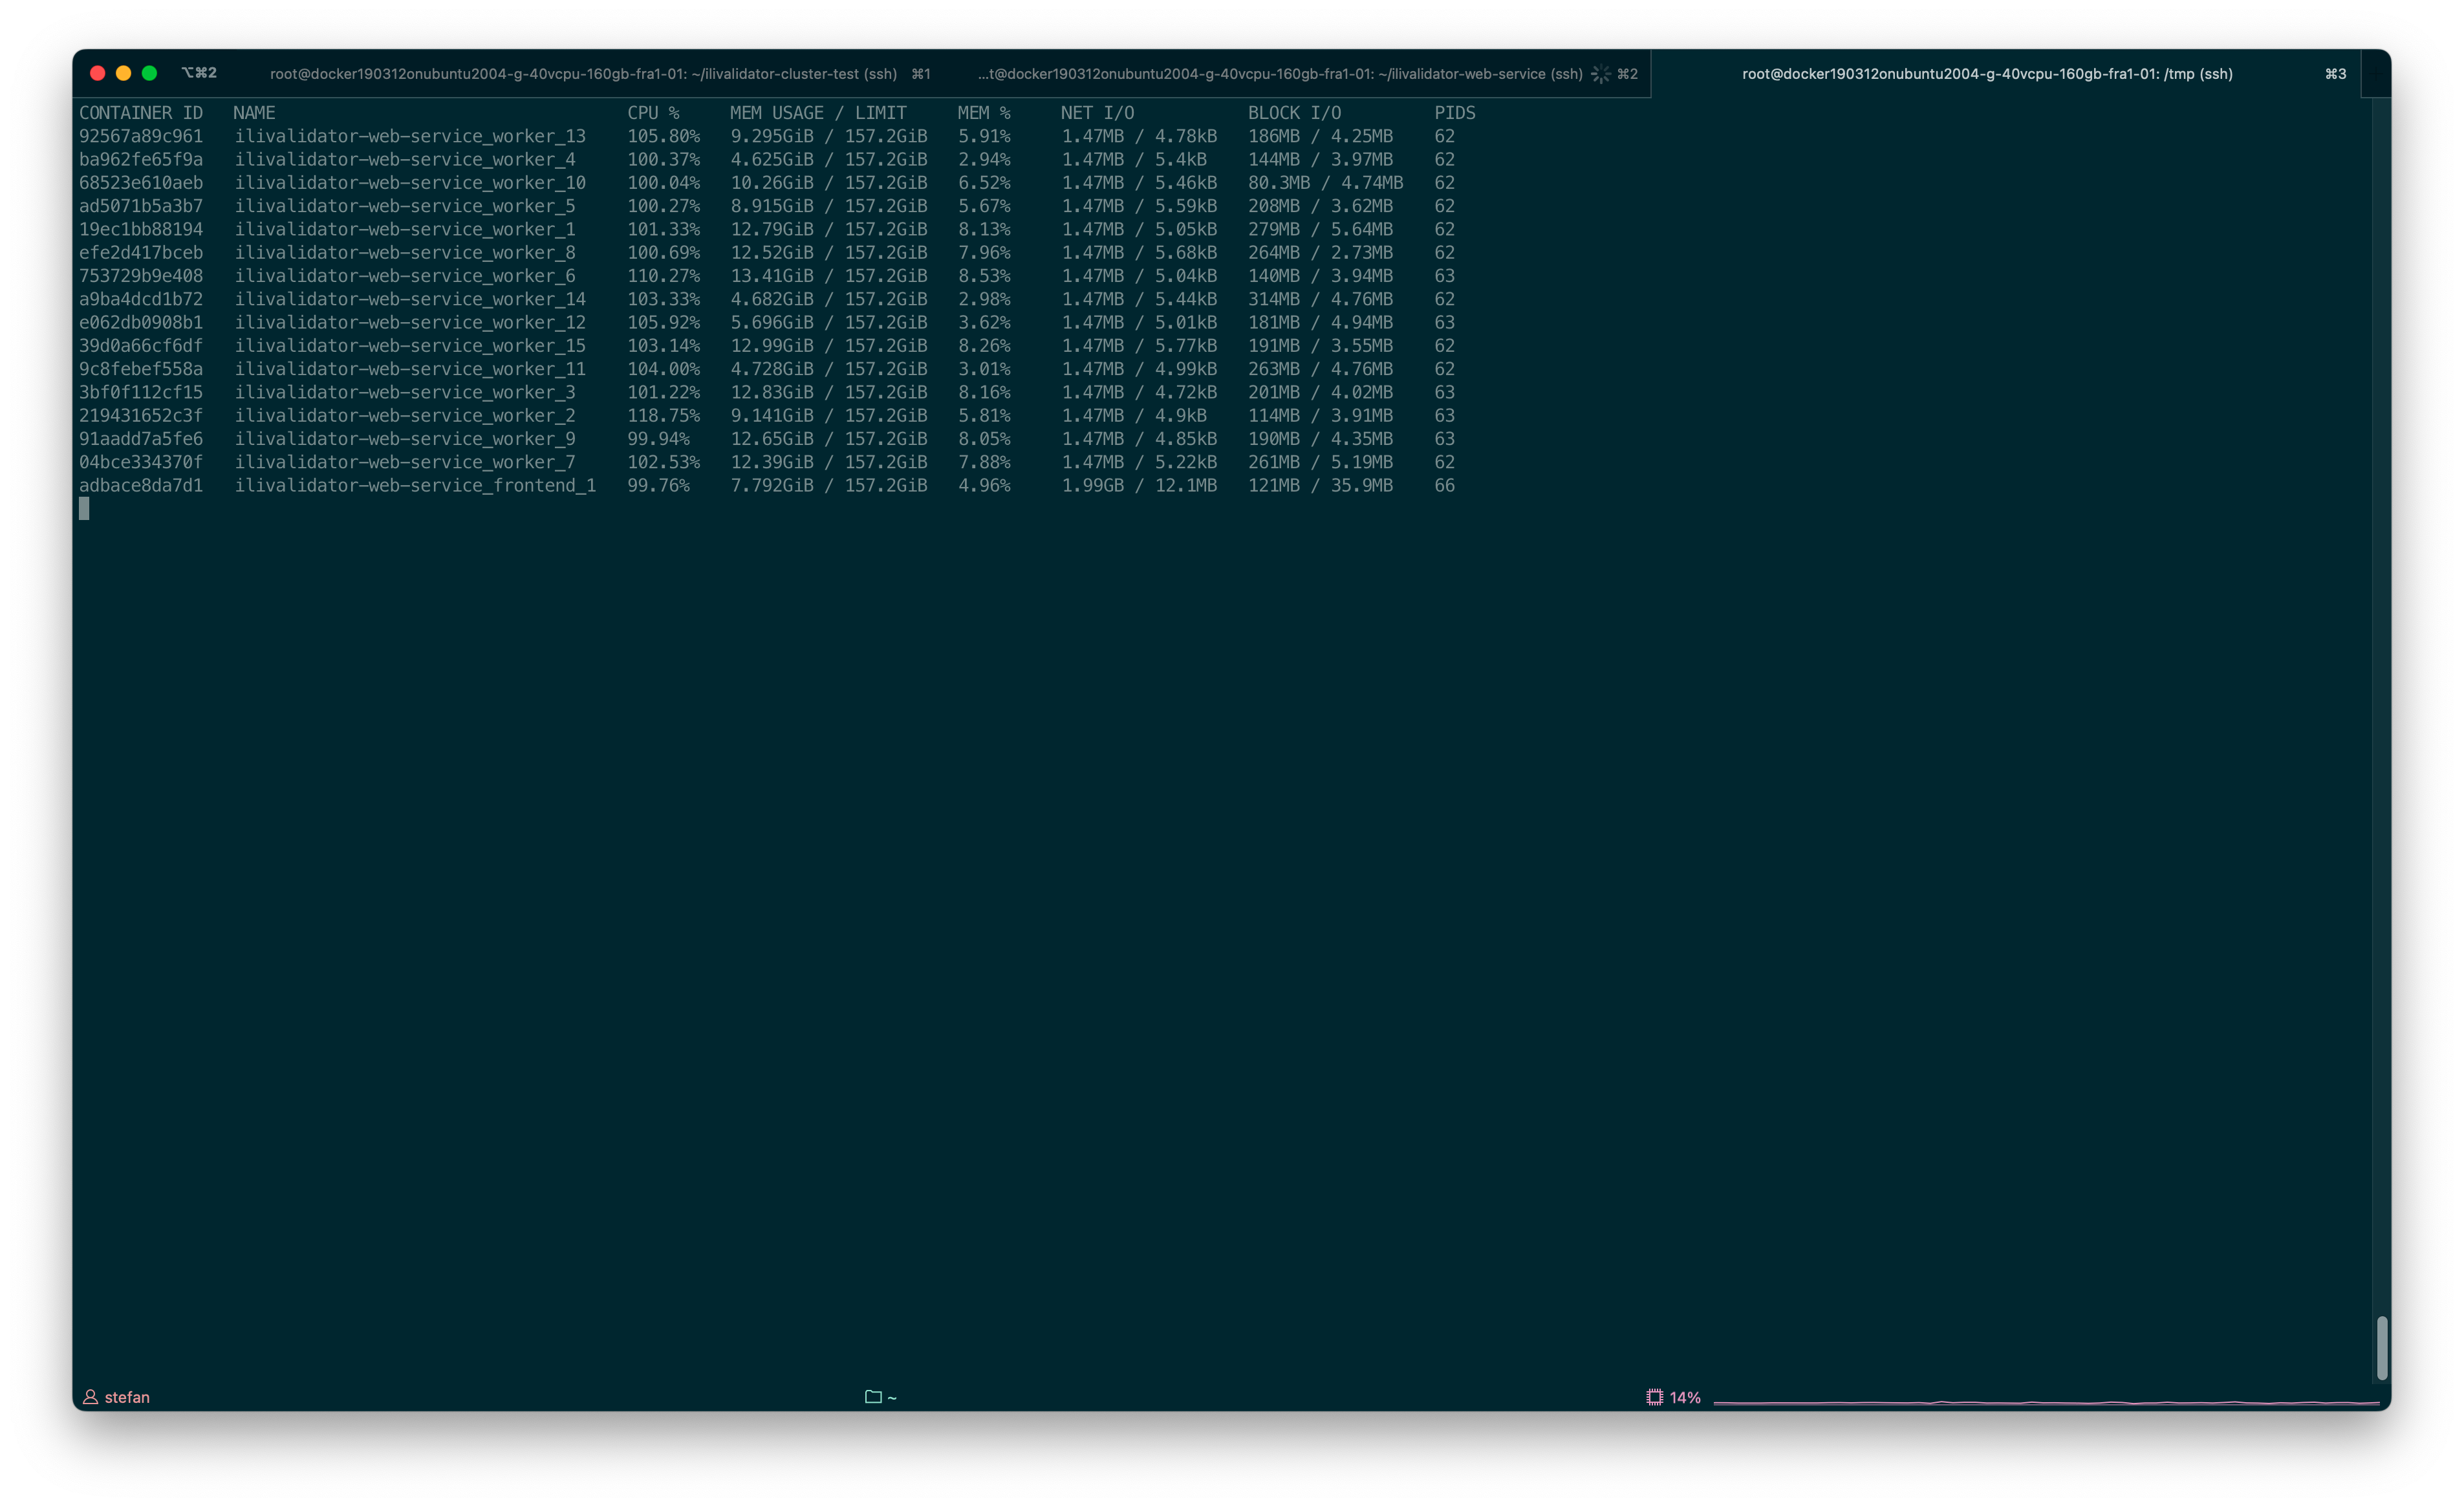Switch to the ilivalidator-cluster-test ssh tab

click(x=600, y=74)
